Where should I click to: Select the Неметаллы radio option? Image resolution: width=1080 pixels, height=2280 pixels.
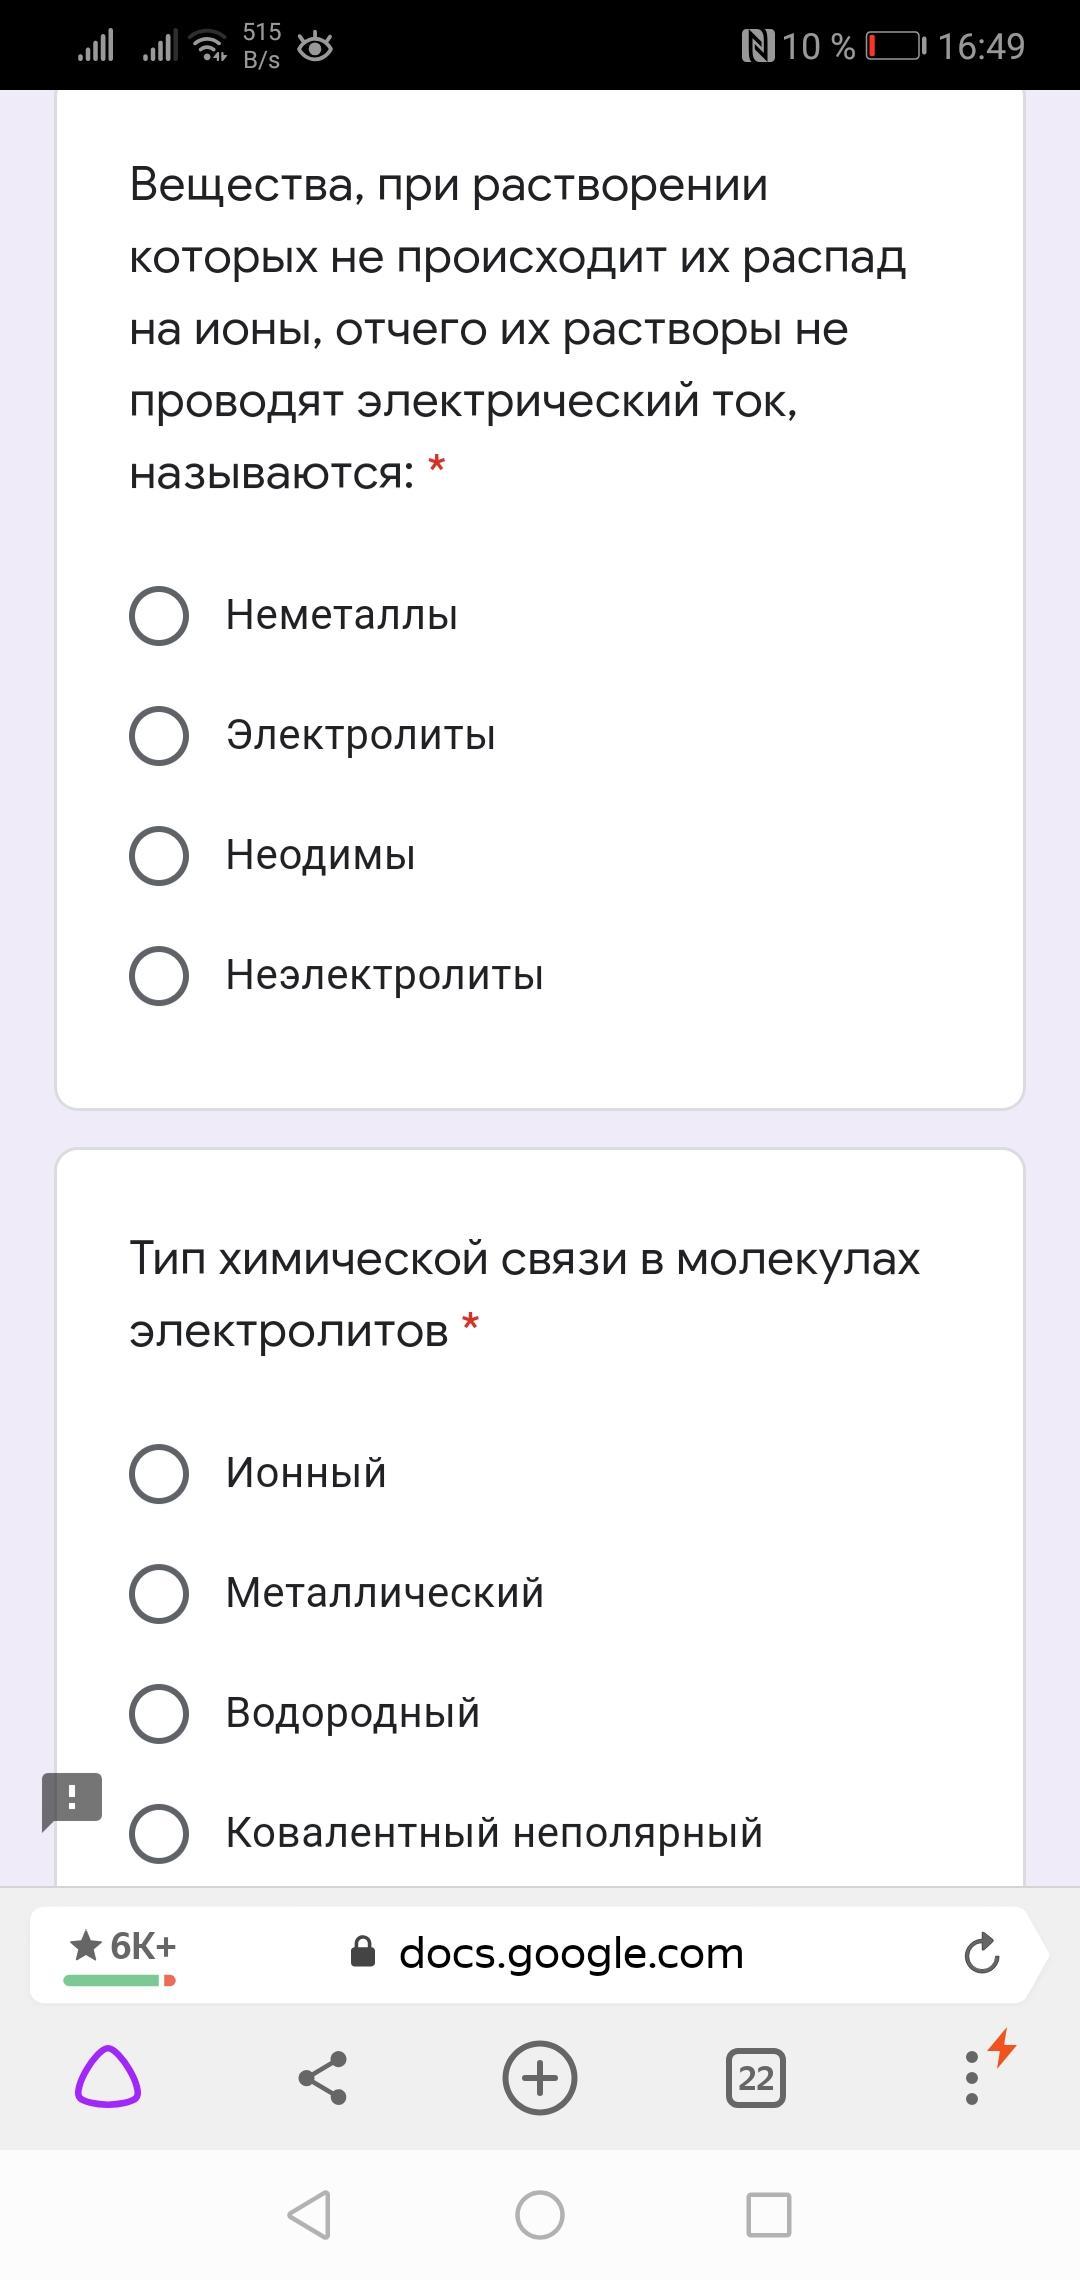pyautogui.click(x=159, y=615)
